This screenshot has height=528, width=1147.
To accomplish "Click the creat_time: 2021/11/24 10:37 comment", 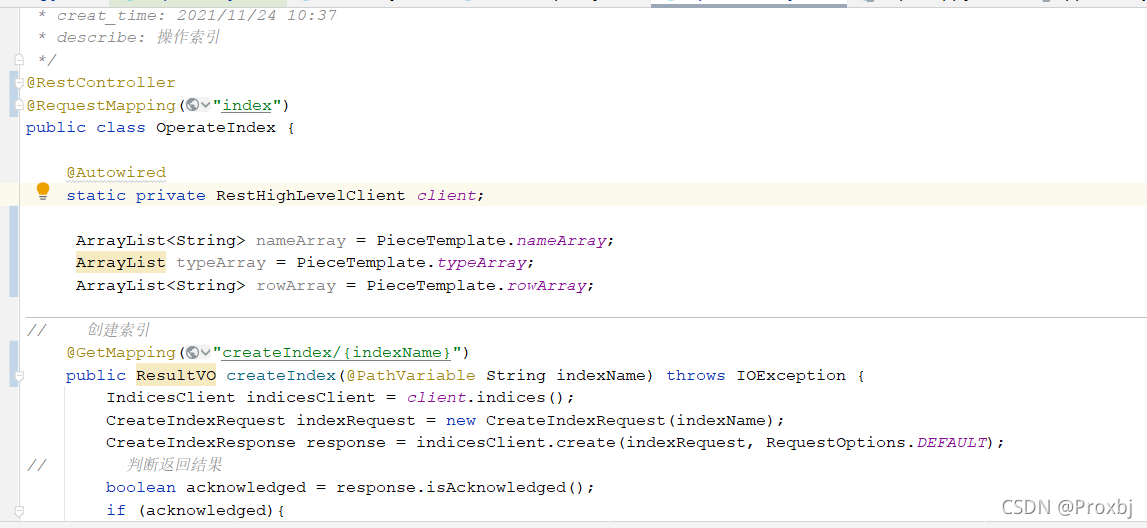I will (196, 15).
